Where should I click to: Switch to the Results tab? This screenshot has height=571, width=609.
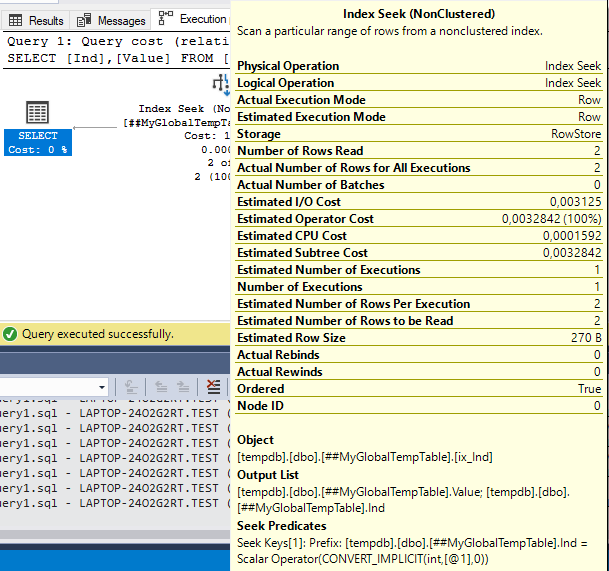[36, 20]
